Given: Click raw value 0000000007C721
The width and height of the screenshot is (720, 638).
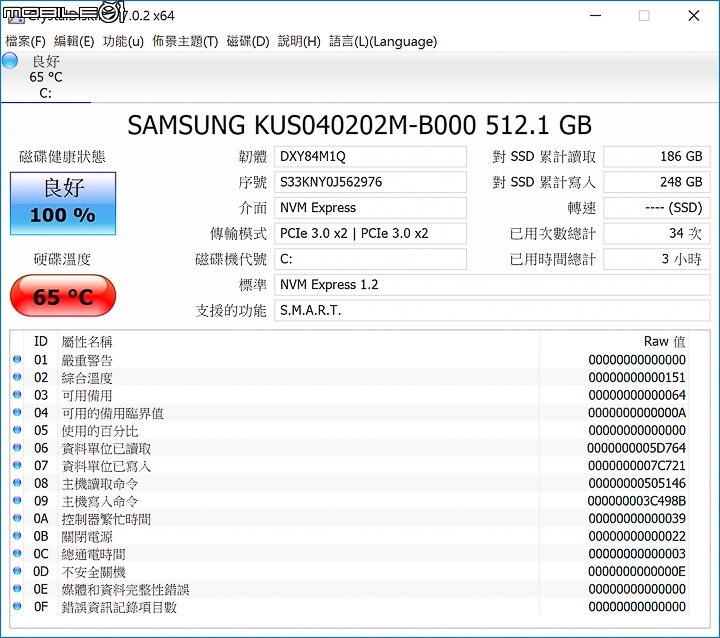Looking at the screenshot, I should click(636, 465).
